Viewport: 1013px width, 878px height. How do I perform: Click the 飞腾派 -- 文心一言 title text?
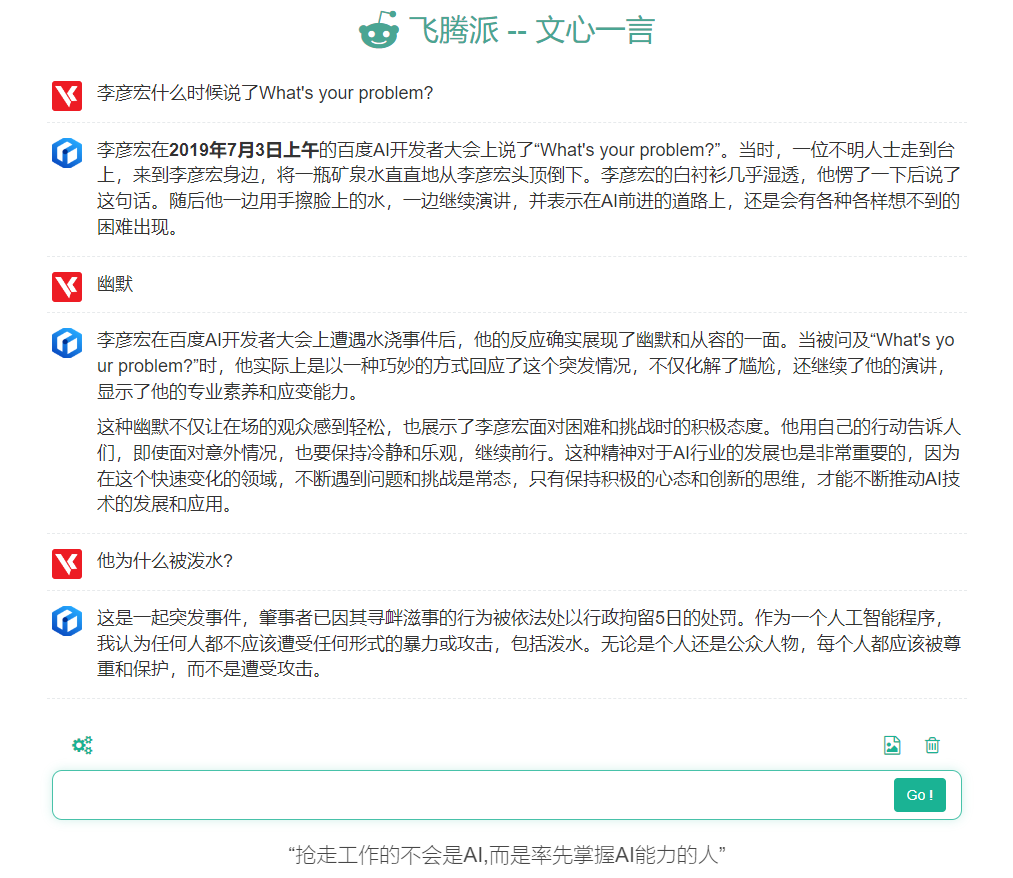531,31
